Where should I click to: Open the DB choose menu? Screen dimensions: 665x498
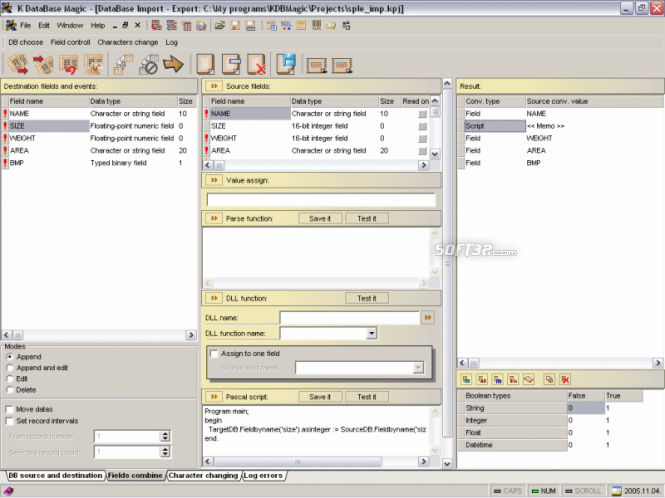pyautogui.click(x=25, y=42)
